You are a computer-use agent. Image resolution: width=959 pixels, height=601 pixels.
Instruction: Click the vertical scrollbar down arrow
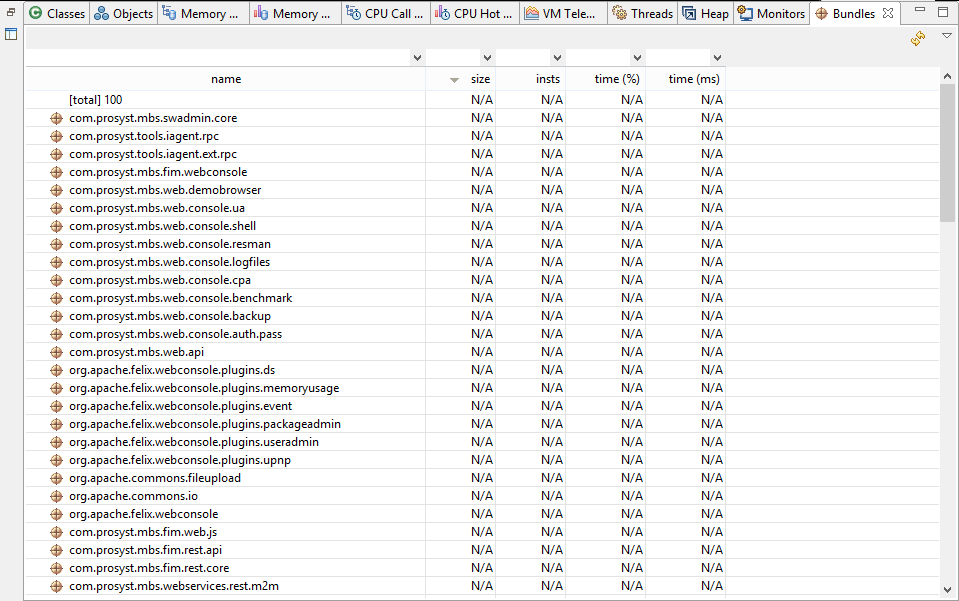point(948,590)
